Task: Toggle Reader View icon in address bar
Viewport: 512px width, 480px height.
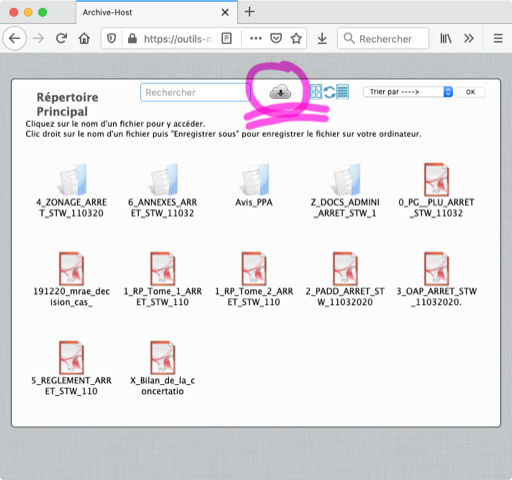Action: [227, 39]
